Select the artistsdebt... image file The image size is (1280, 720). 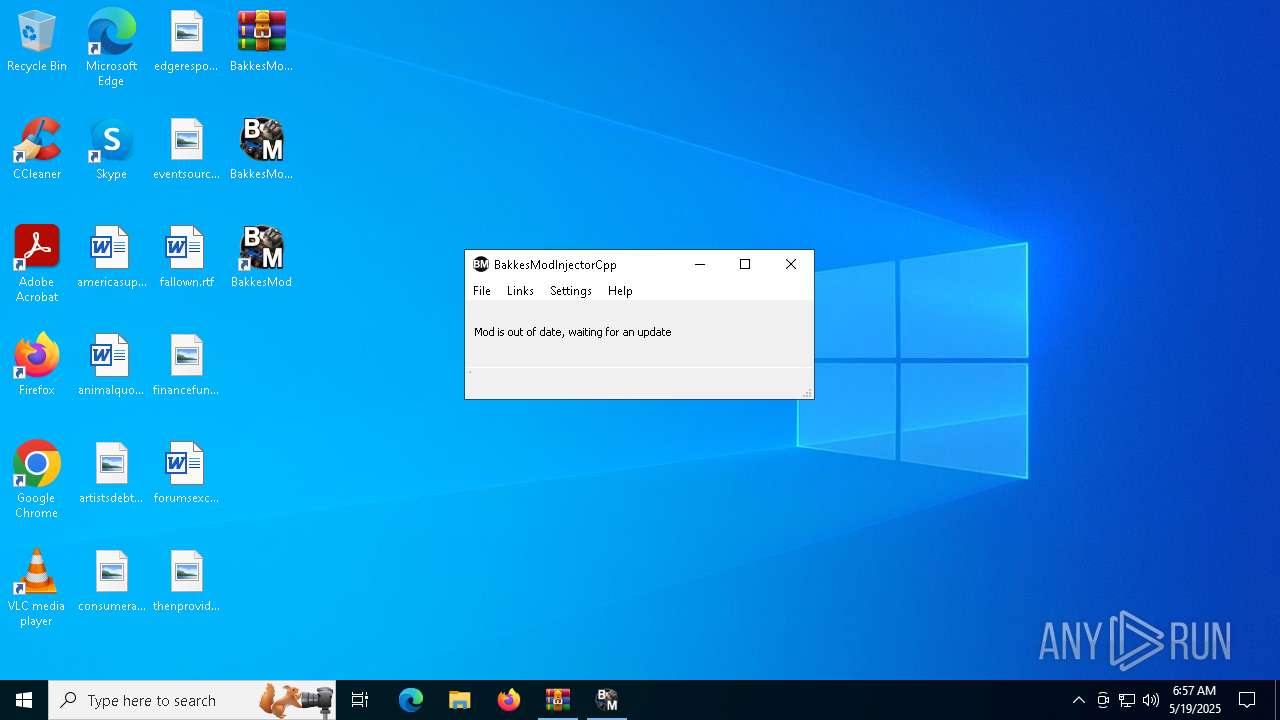pyautogui.click(x=111, y=474)
